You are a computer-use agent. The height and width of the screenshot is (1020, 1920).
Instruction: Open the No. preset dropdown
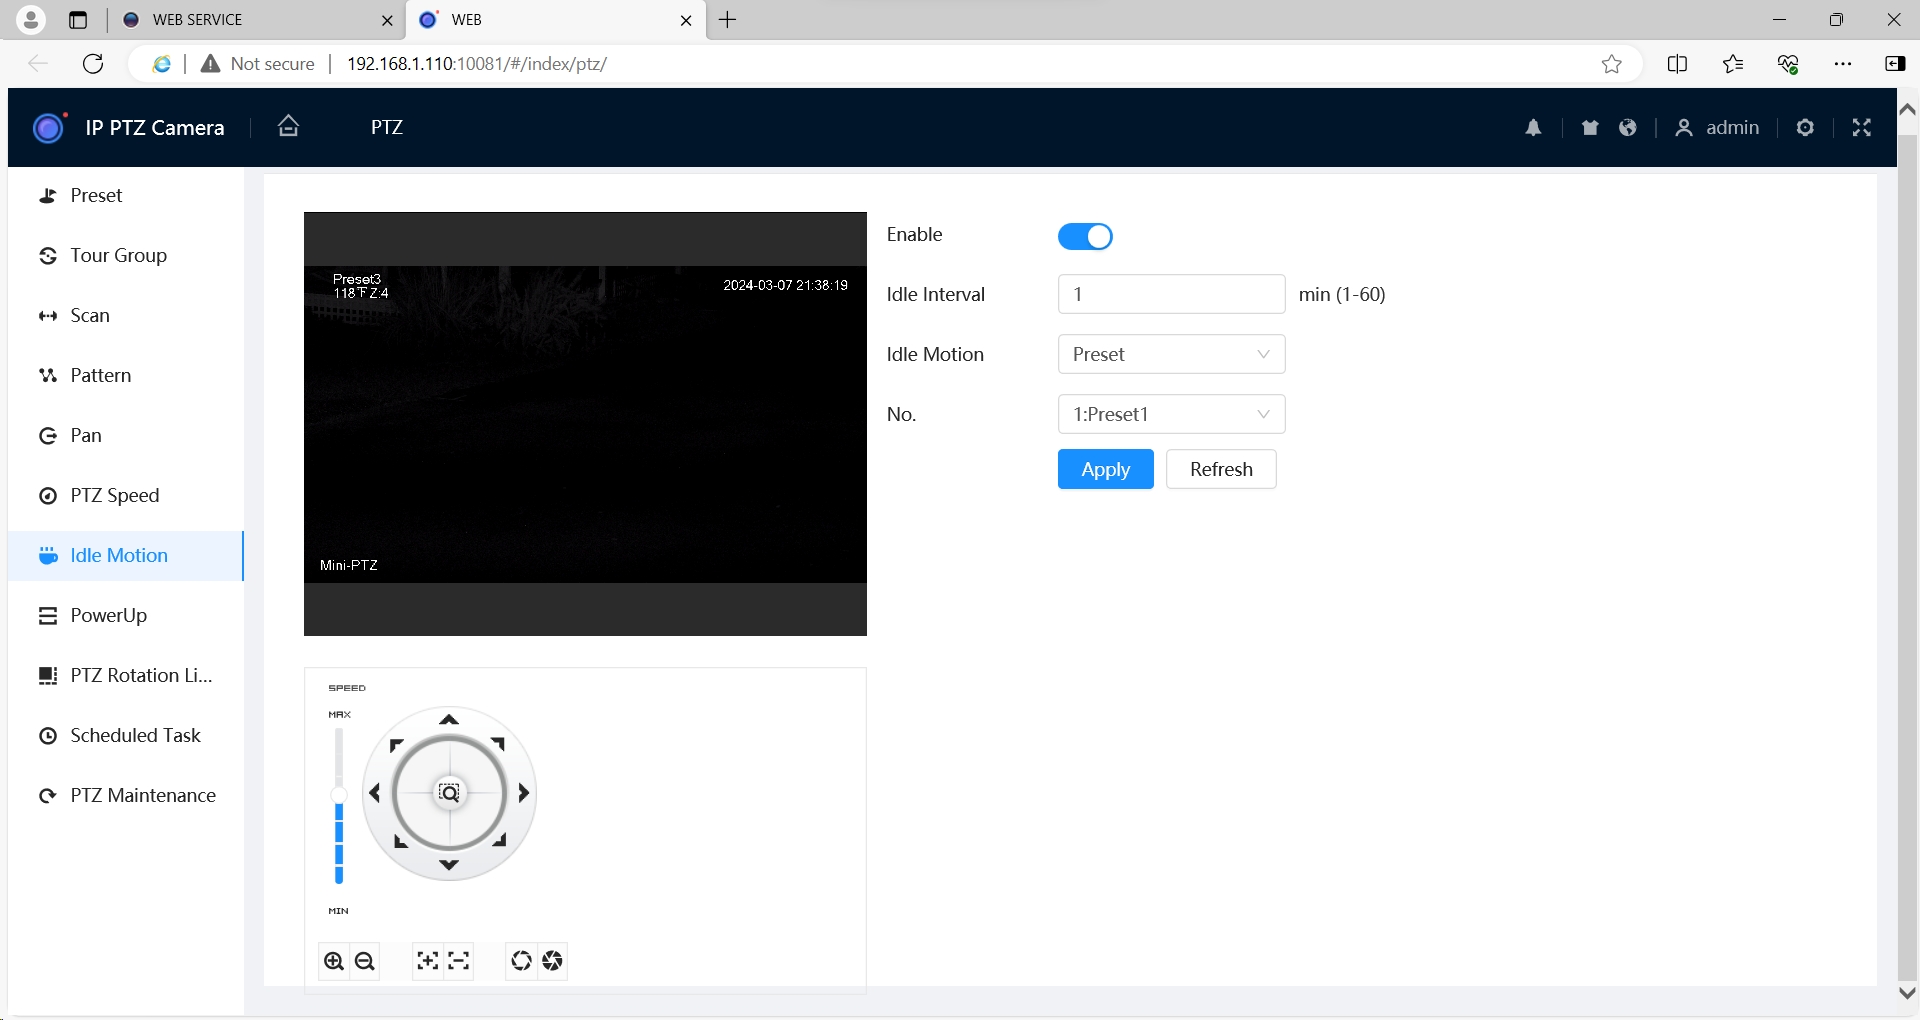point(1171,414)
